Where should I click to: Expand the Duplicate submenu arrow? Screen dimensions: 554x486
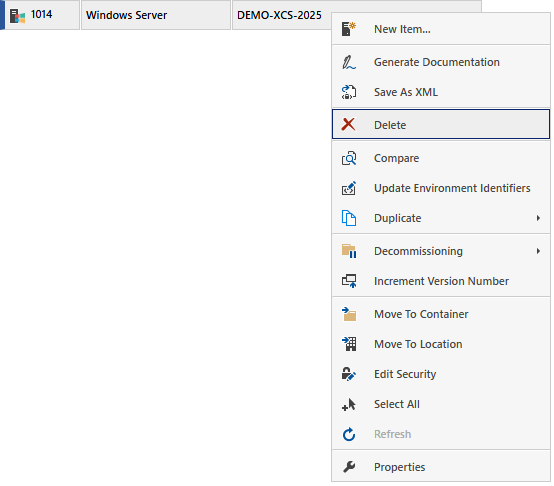tap(538, 218)
